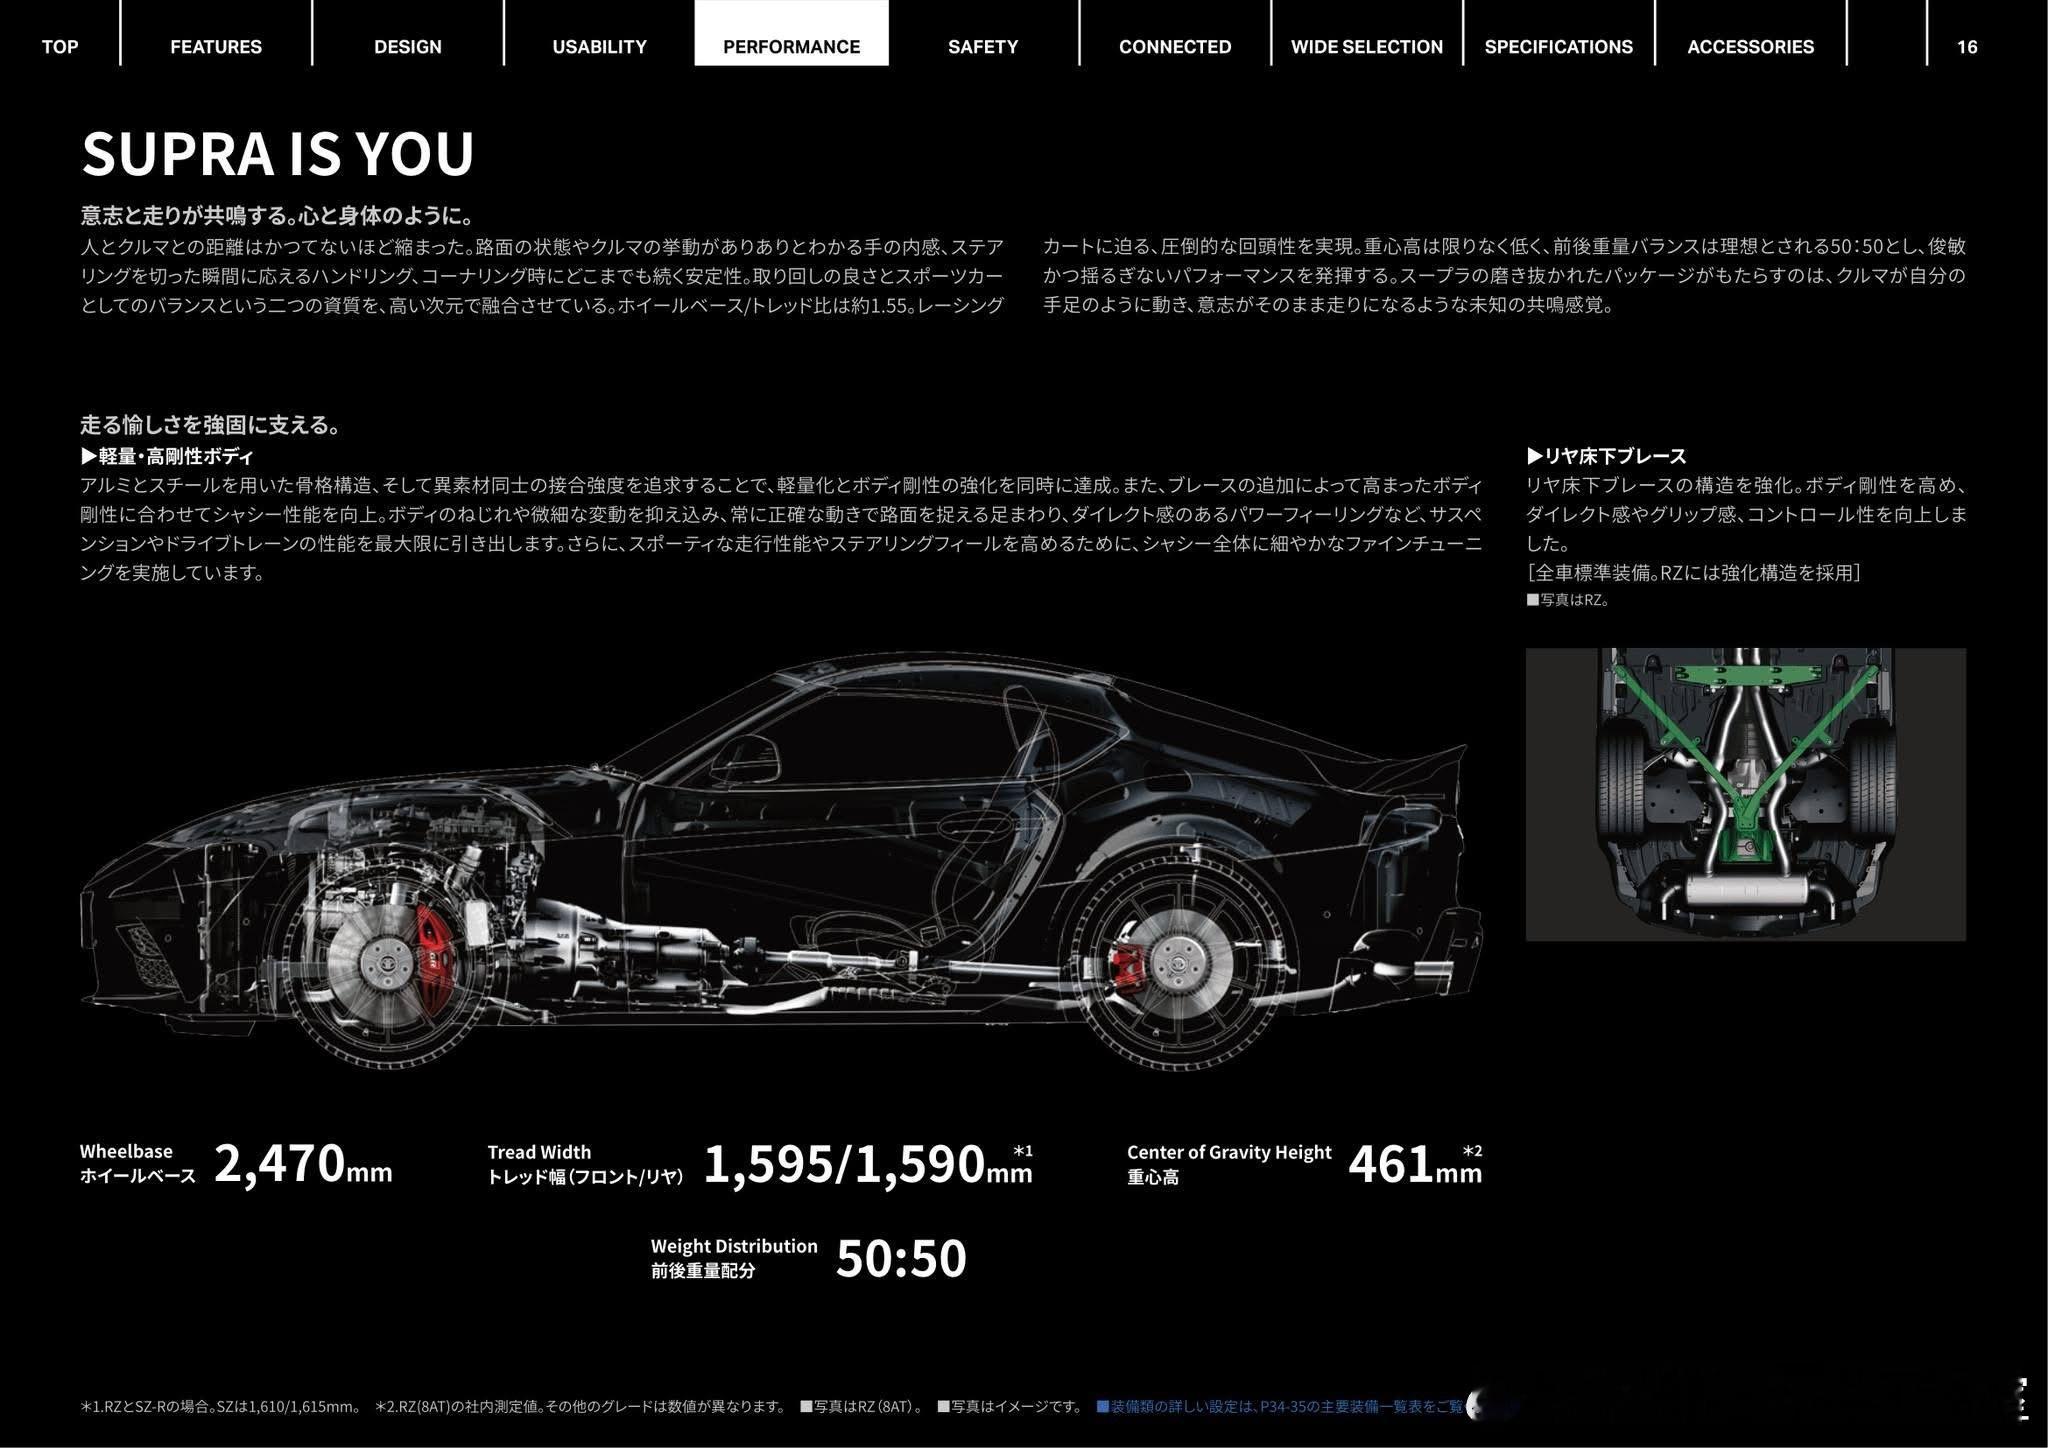This screenshot has height=1448, width=2048.
Task: Click the ＊2 RZ(8AT) footnote text
Action: [x=580, y=1407]
